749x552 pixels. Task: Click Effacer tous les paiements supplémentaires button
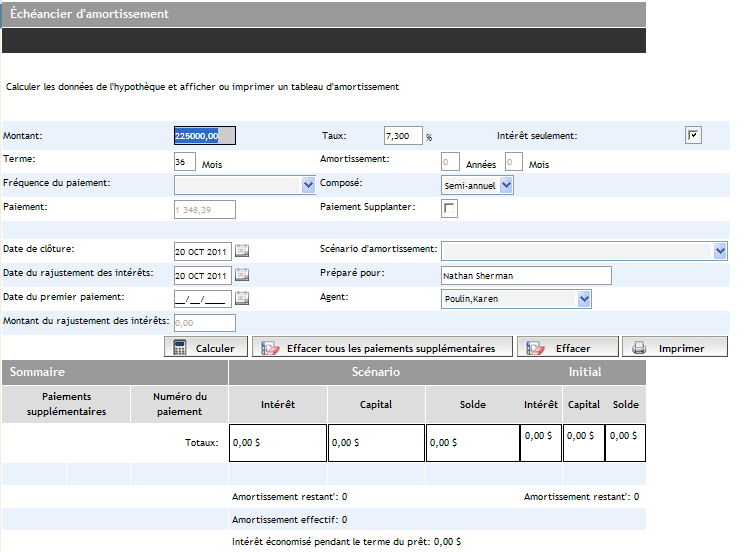(x=382, y=347)
